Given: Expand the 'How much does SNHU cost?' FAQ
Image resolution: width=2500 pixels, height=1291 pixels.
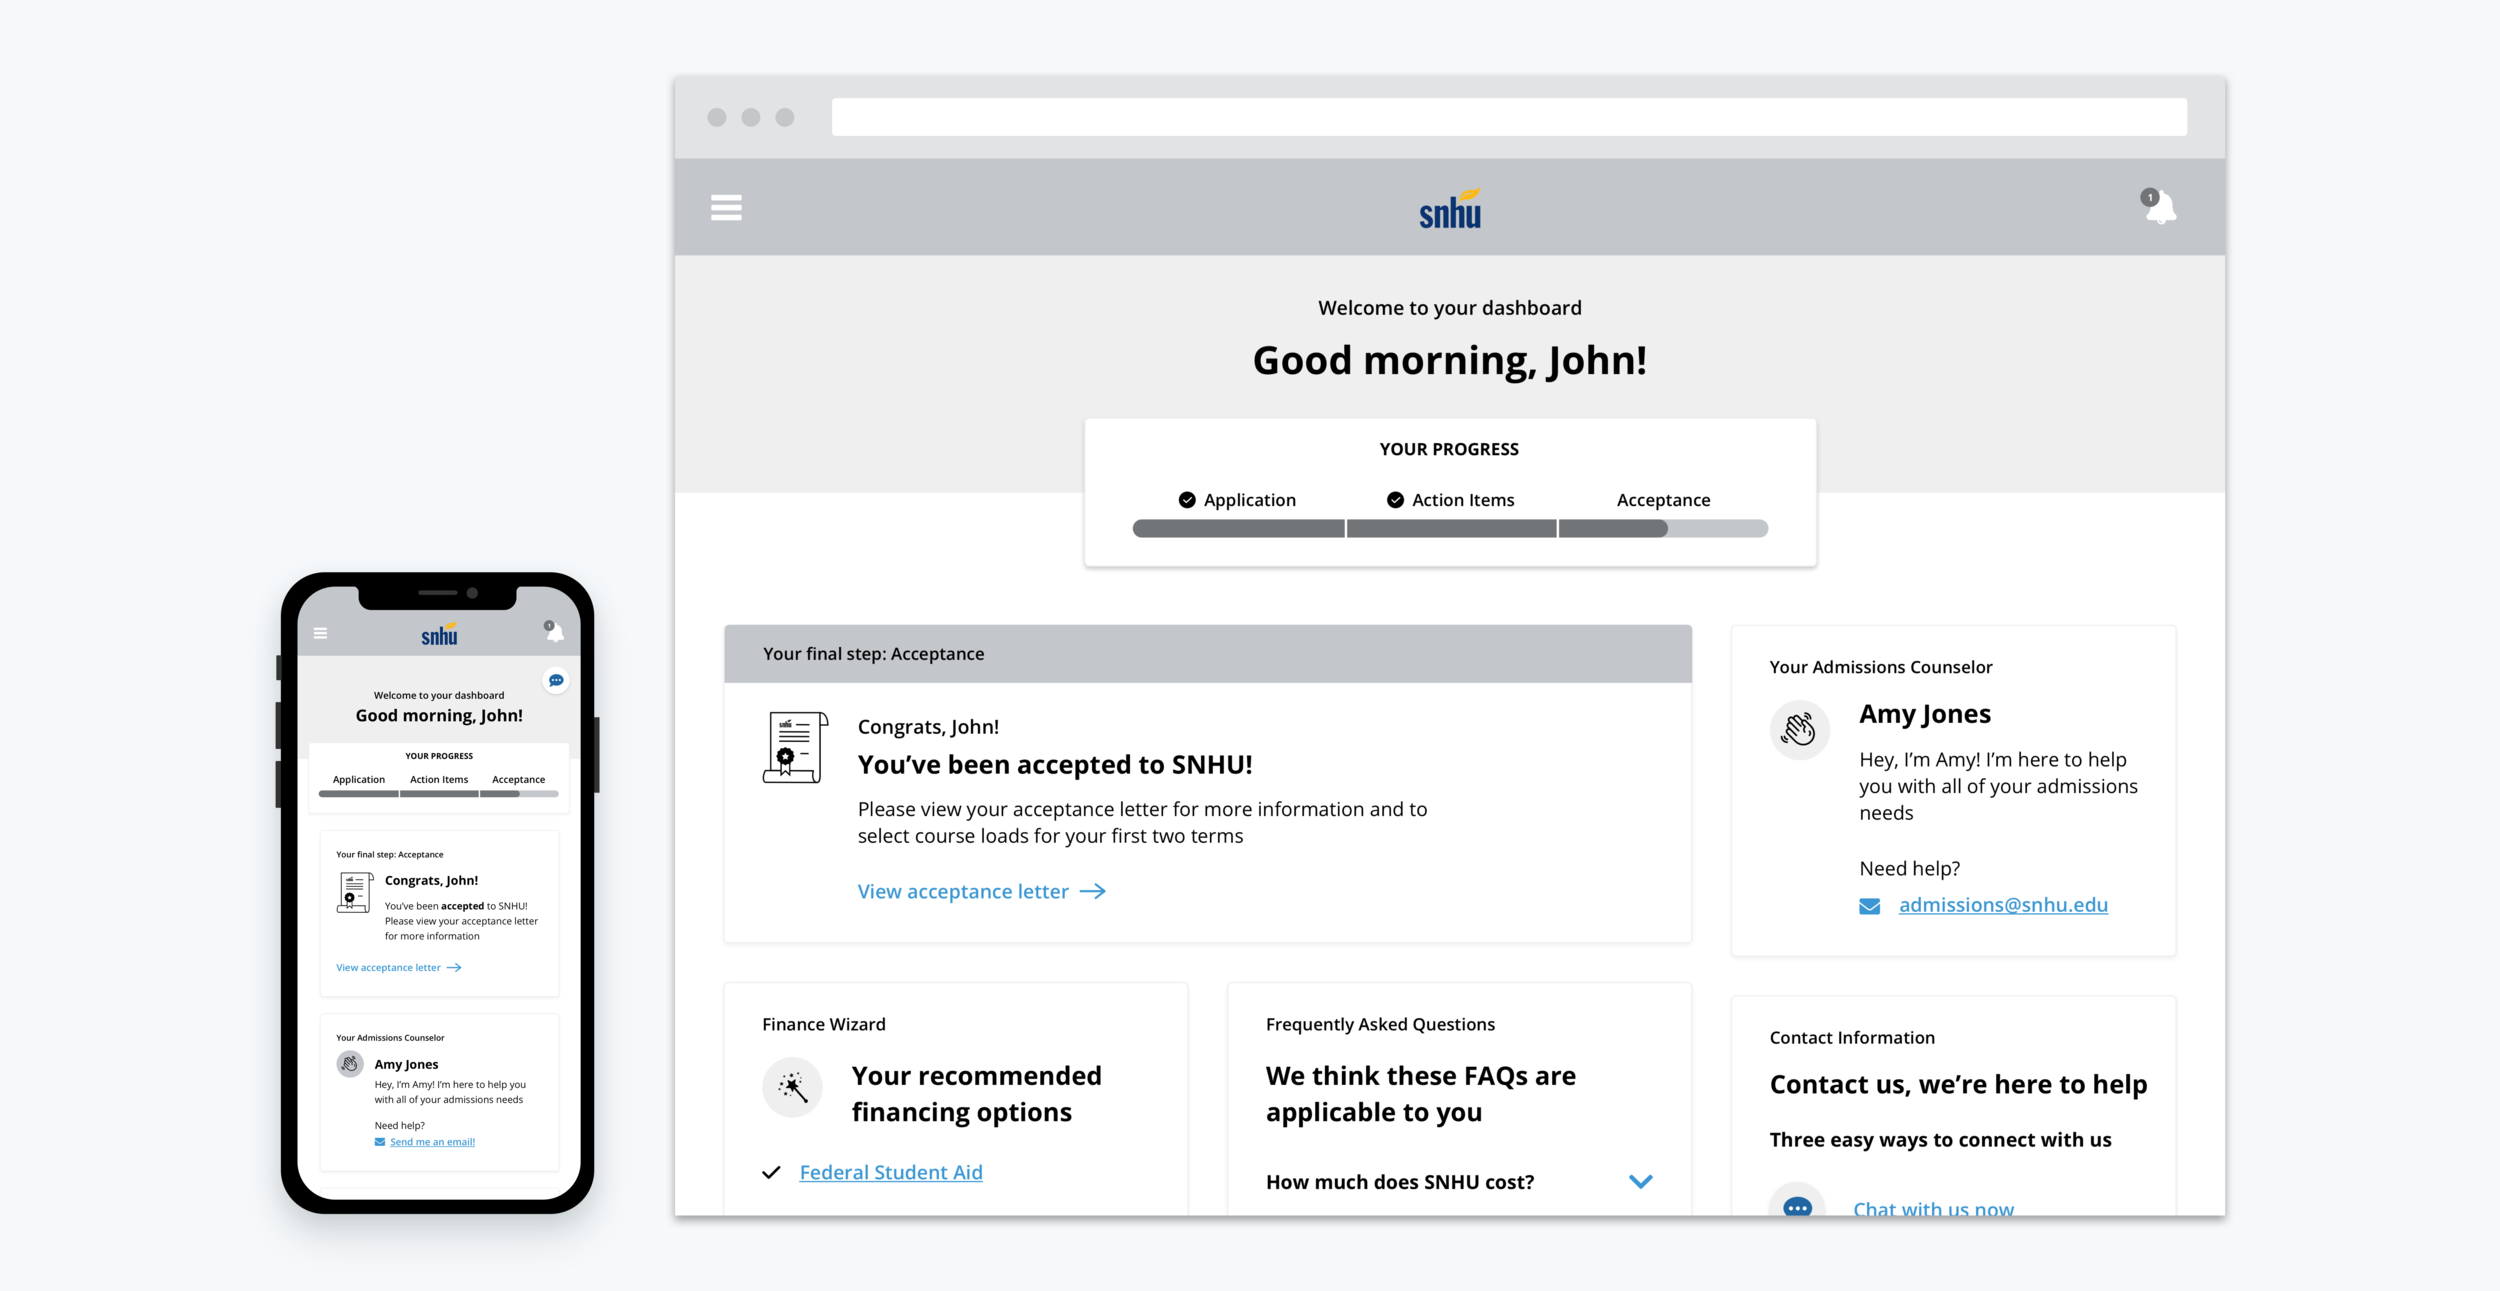Looking at the screenshot, I should click(1641, 1182).
